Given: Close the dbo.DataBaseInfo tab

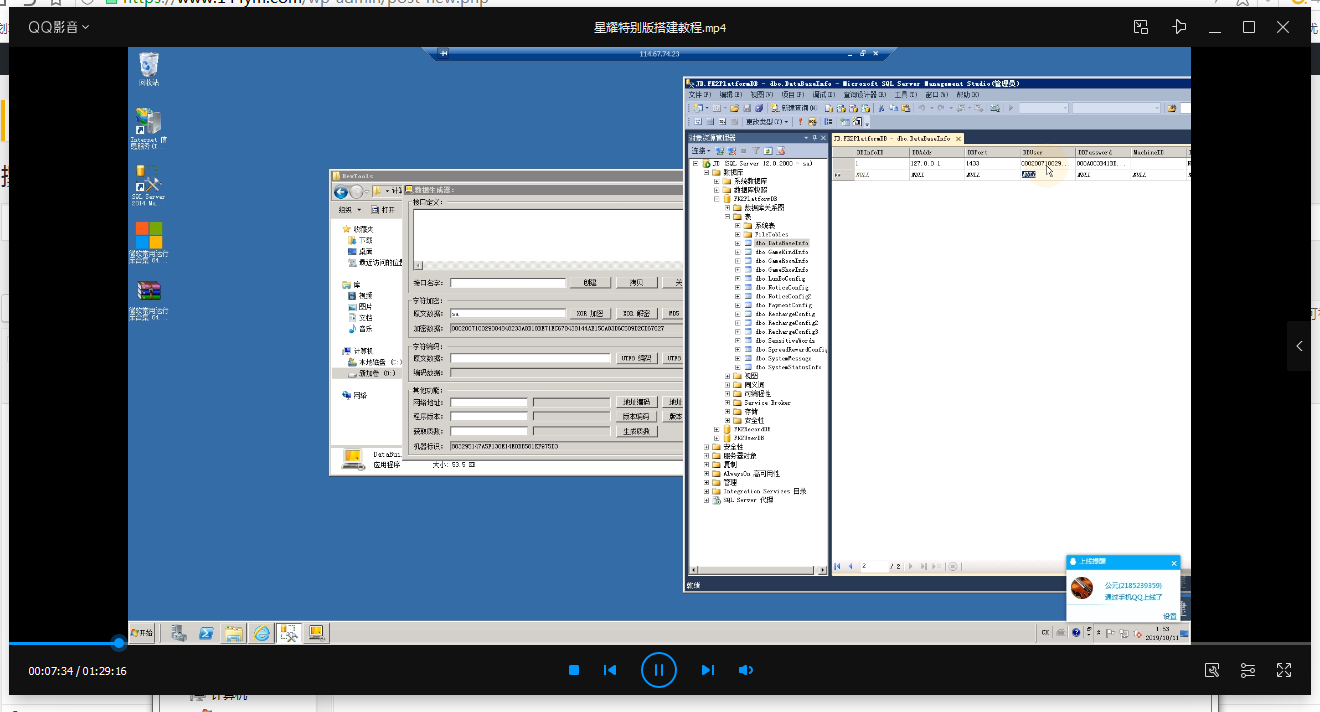Looking at the screenshot, I should [x=958, y=138].
